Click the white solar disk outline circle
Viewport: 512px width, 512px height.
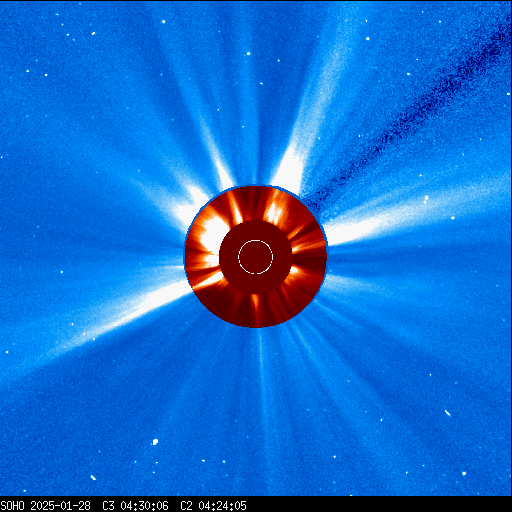255,257
